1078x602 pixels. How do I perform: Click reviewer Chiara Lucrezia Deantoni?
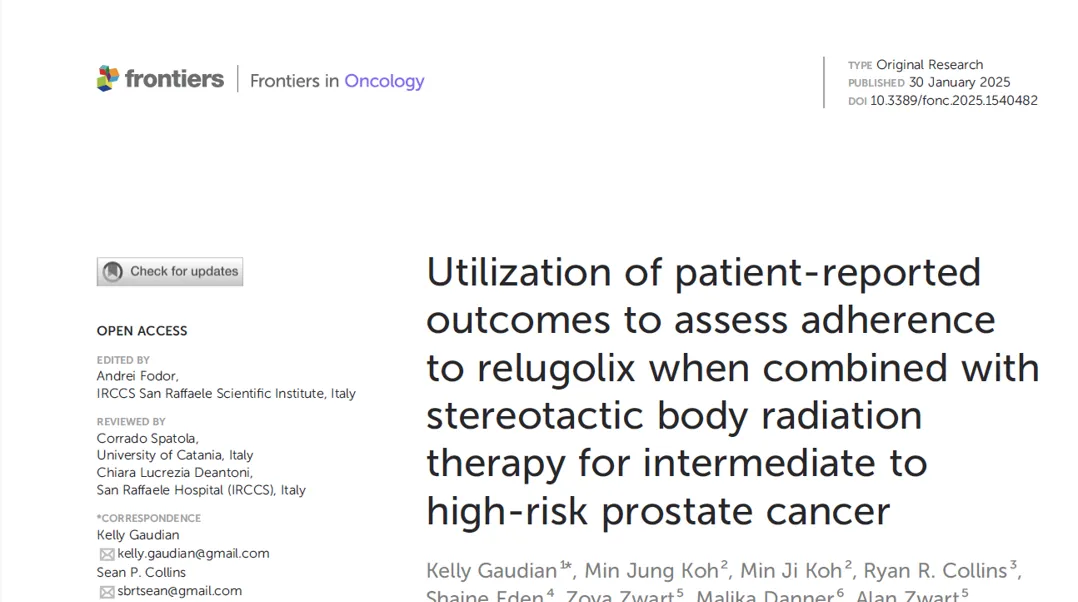tap(174, 473)
